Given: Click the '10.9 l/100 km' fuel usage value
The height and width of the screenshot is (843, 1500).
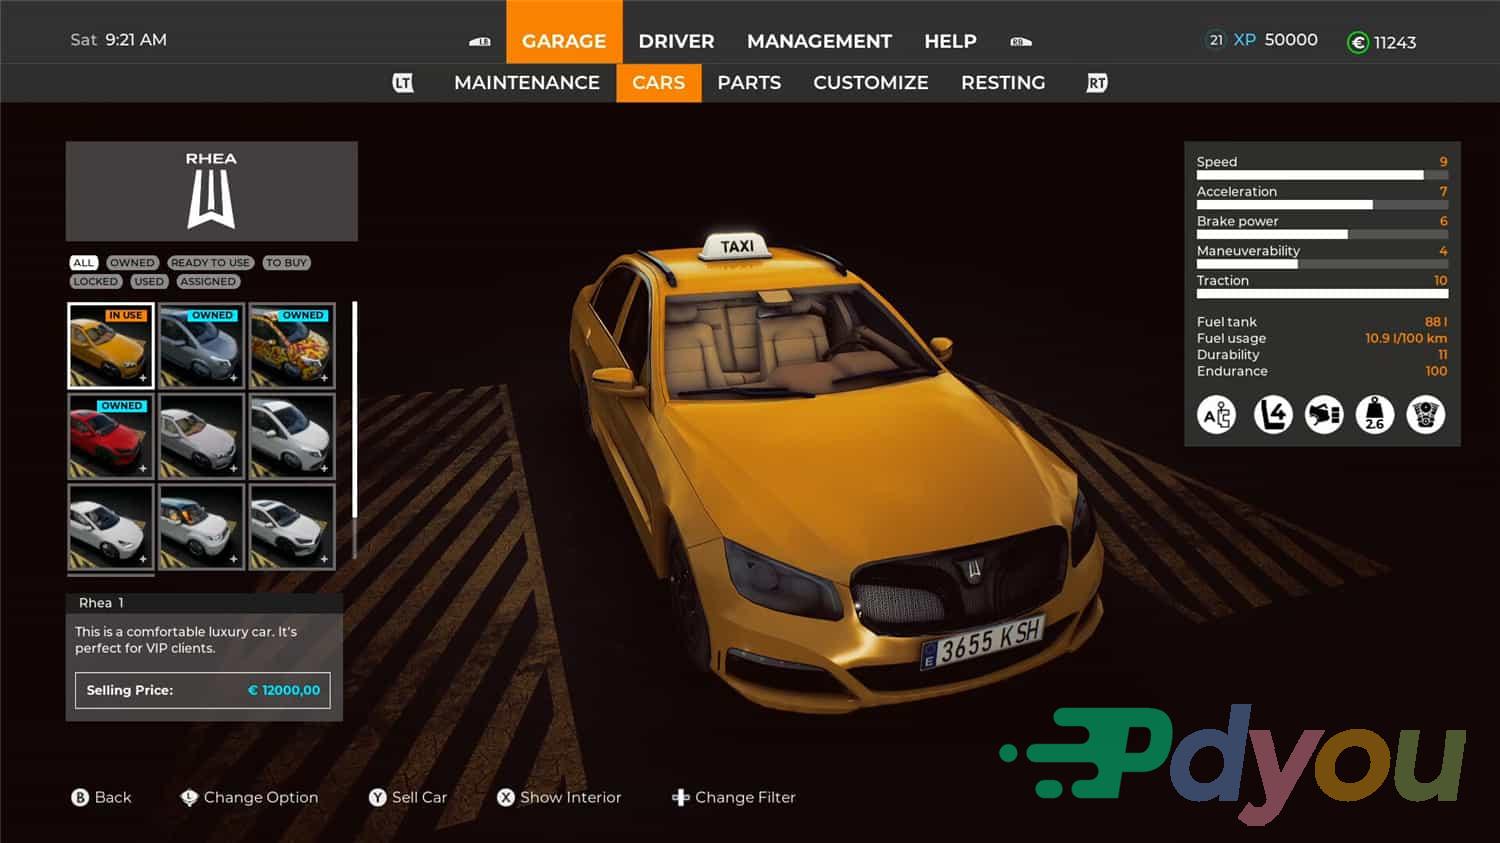Looking at the screenshot, I should coord(1406,338).
